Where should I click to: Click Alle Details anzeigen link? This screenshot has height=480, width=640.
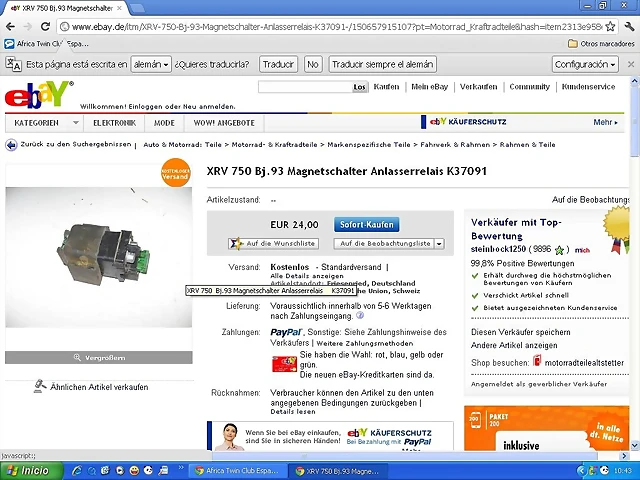307,276
